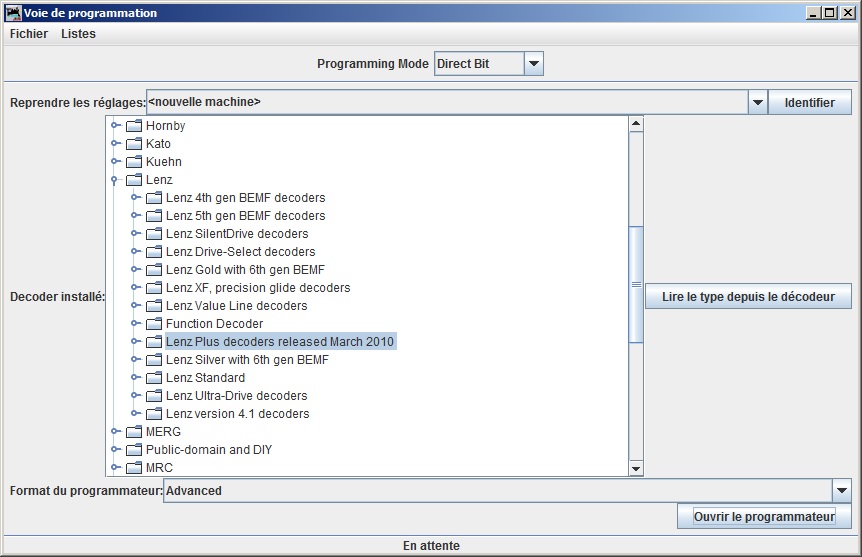Click Lenz version 4.1 decoders folder icon
This screenshot has height=557, width=862.
click(x=154, y=414)
